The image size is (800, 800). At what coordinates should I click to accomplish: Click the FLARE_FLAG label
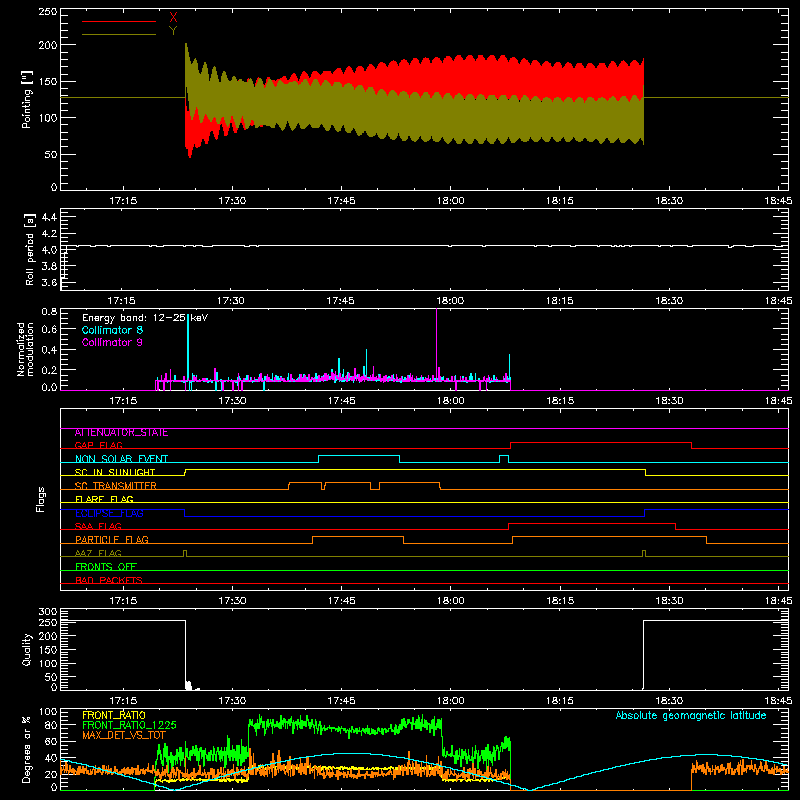(x=104, y=499)
